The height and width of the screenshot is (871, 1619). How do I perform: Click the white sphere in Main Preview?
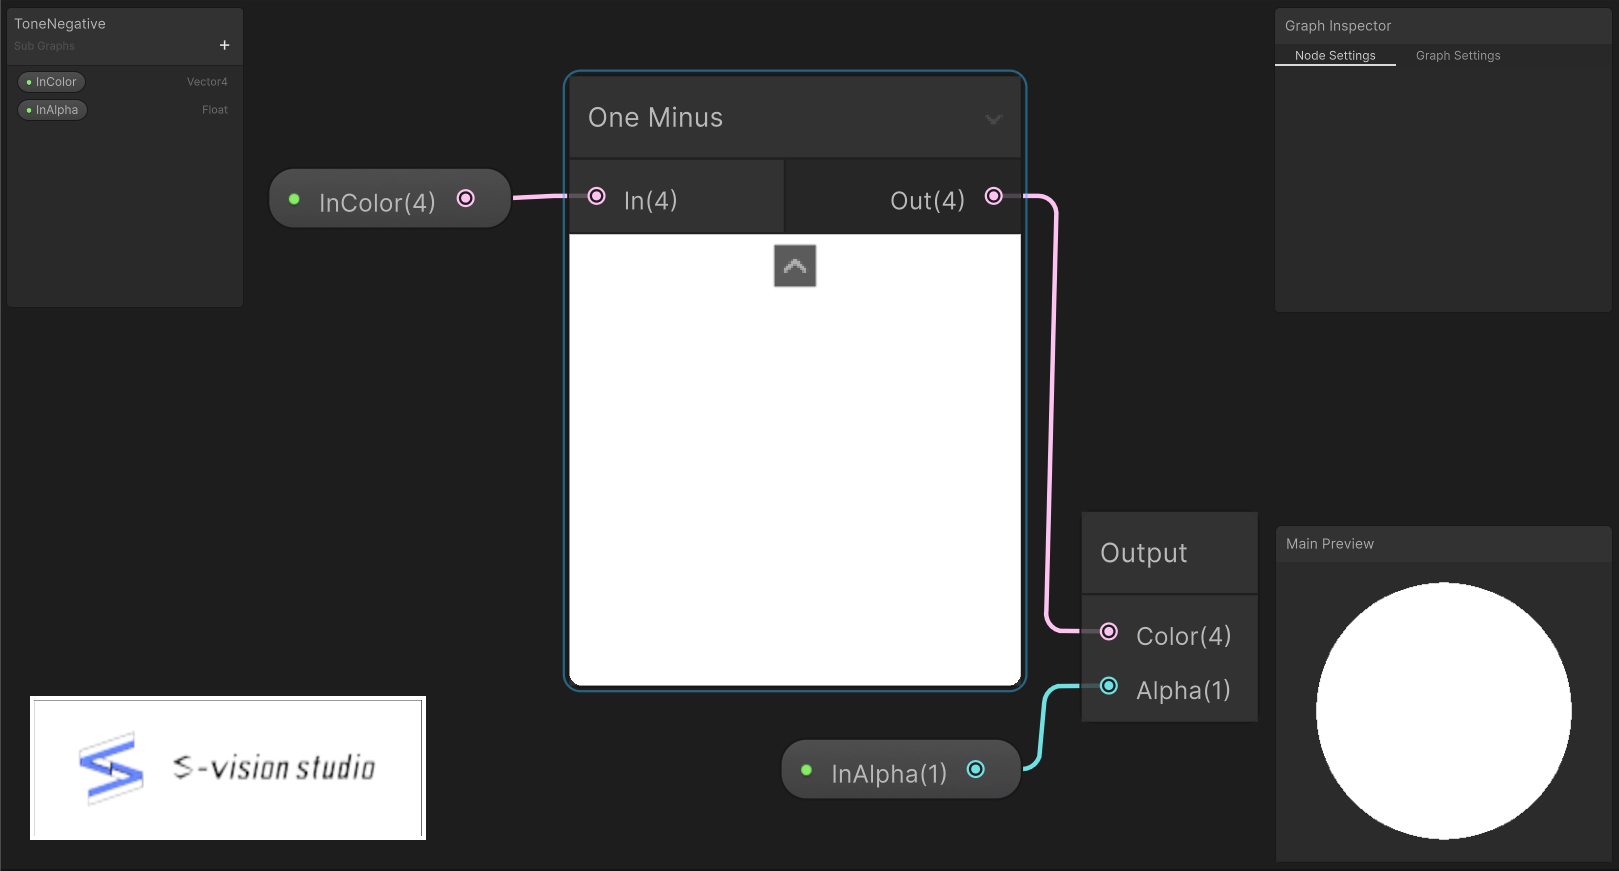coord(1443,711)
